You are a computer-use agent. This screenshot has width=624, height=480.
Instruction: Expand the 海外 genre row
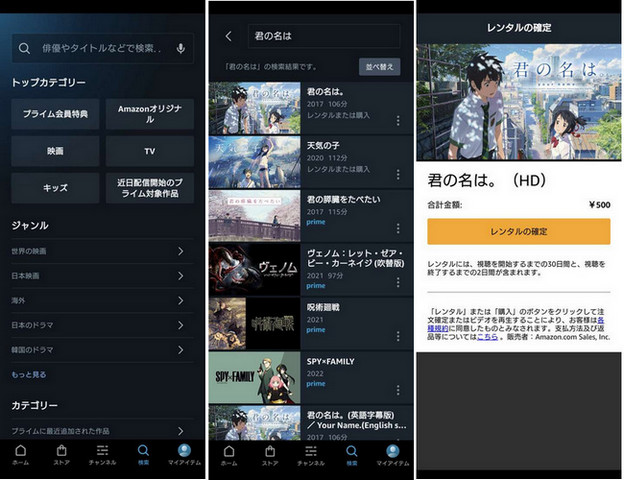click(x=102, y=300)
